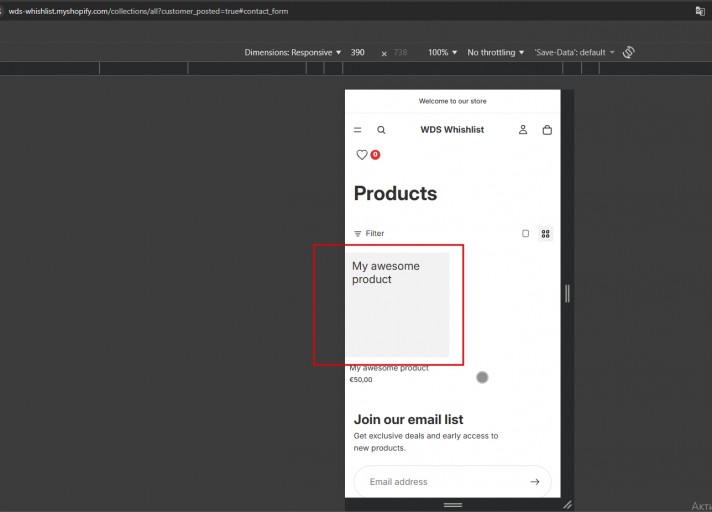Open the account user icon
Image resolution: width=712 pixels, height=512 pixels.
pos(523,130)
